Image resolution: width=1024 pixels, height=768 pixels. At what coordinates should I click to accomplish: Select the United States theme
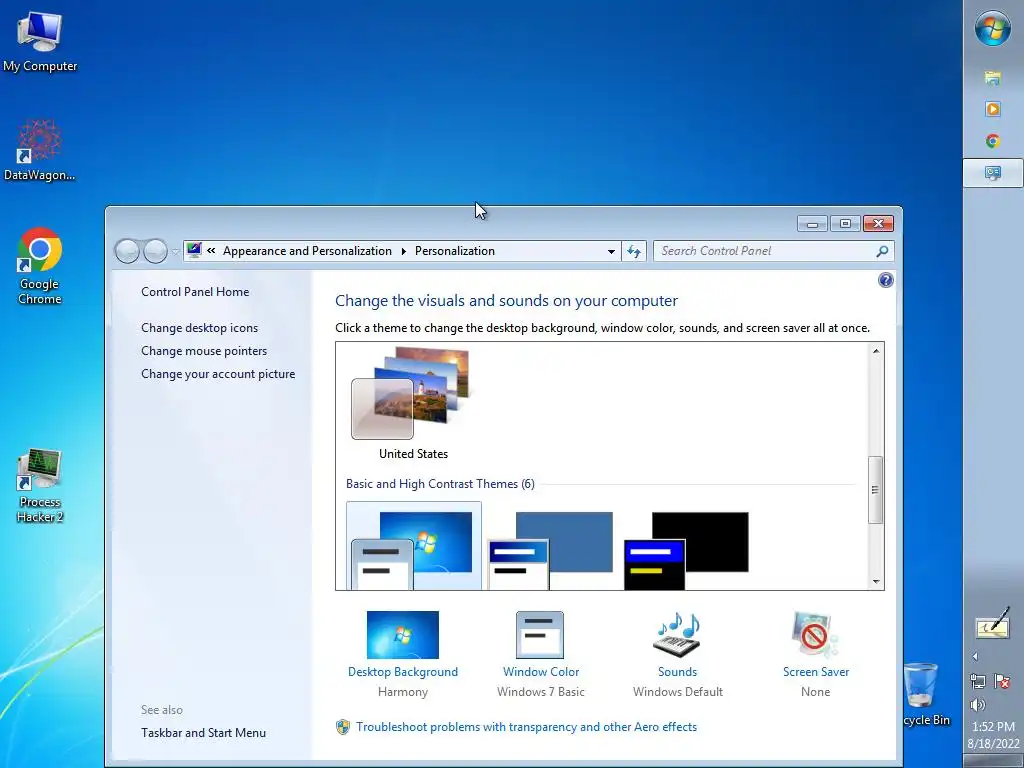point(413,403)
